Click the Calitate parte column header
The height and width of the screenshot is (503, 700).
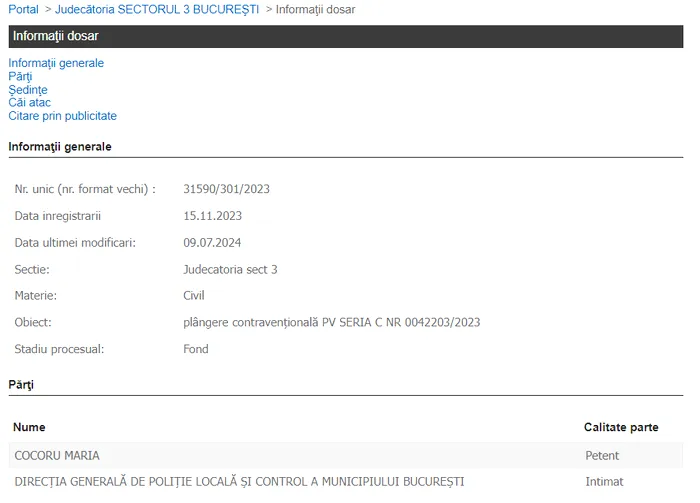click(621, 428)
